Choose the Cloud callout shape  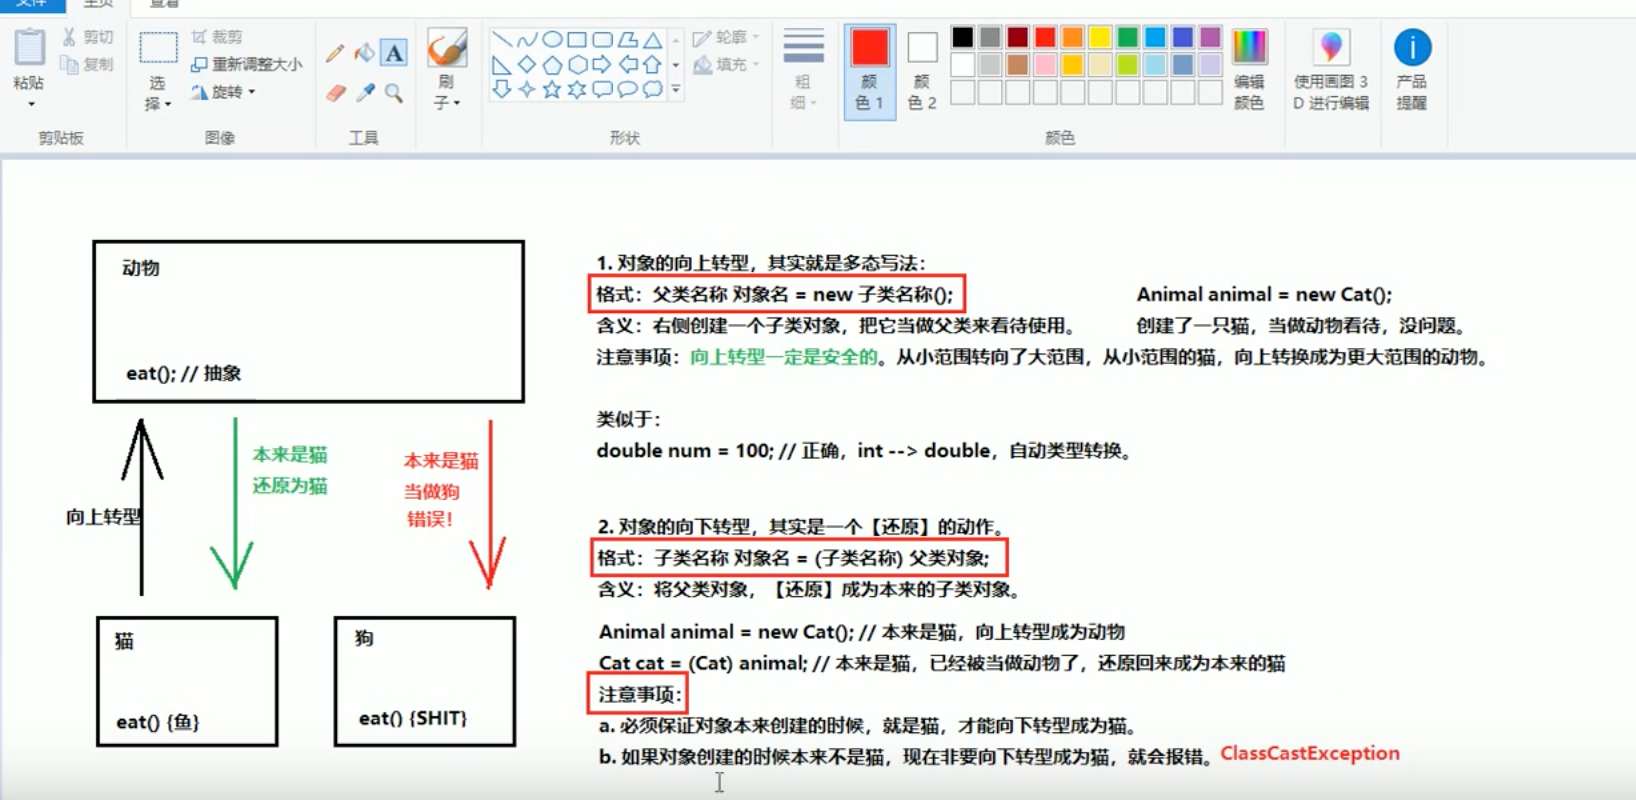(652, 89)
